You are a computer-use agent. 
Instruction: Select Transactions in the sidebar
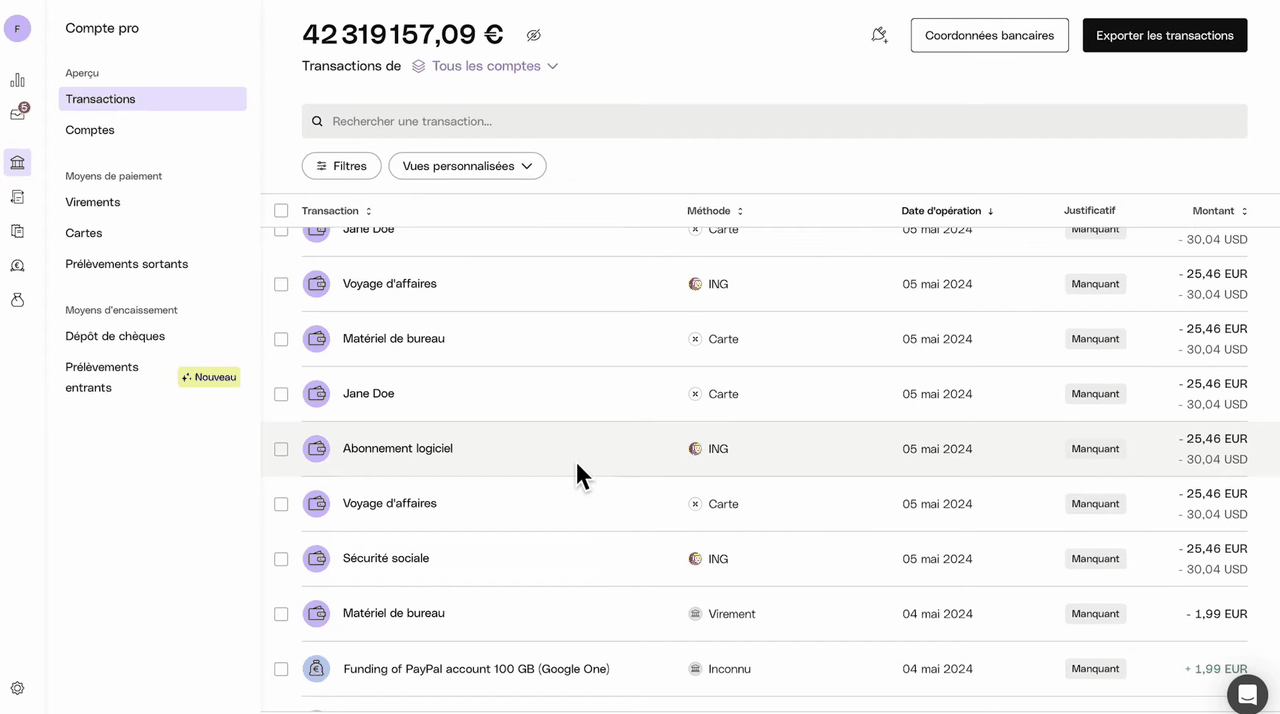(153, 99)
